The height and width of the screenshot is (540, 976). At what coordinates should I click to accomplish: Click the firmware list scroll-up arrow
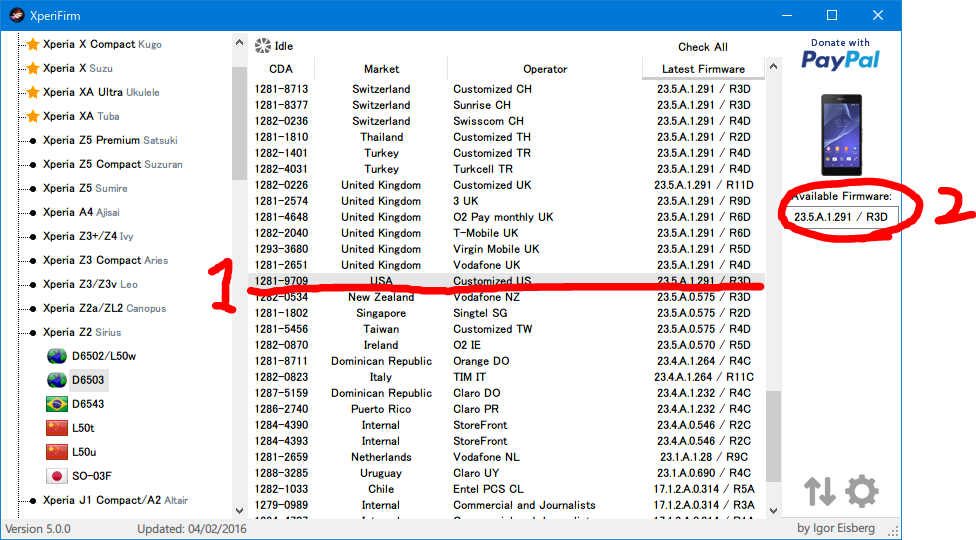[773, 66]
